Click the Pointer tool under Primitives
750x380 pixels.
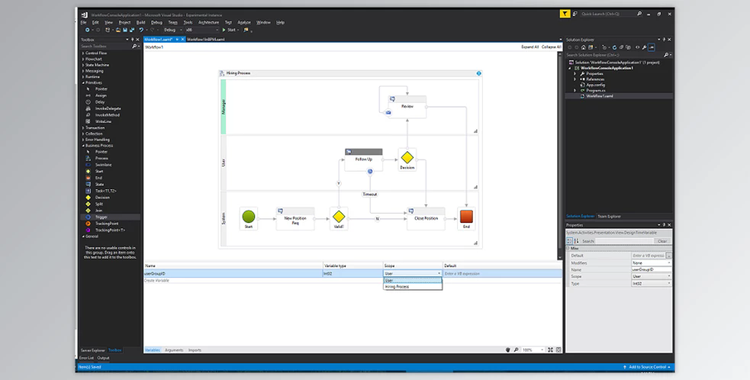(x=101, y=89)
